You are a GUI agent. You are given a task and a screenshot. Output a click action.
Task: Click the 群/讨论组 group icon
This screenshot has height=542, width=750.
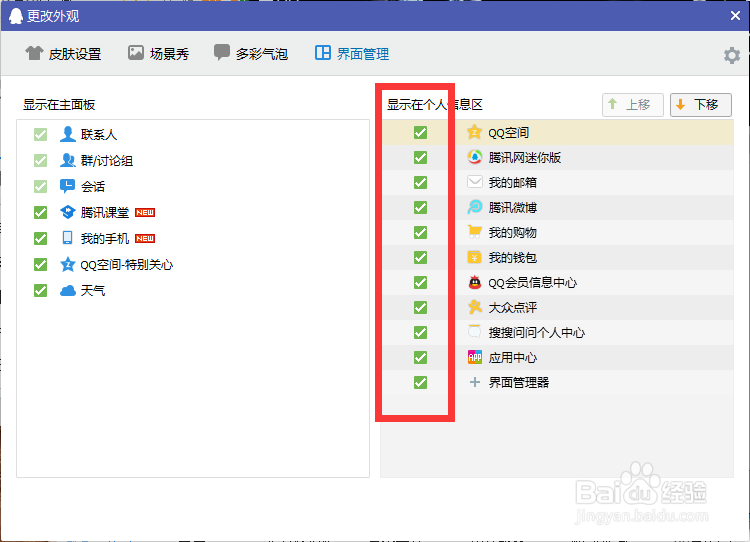tap(67, 160)
